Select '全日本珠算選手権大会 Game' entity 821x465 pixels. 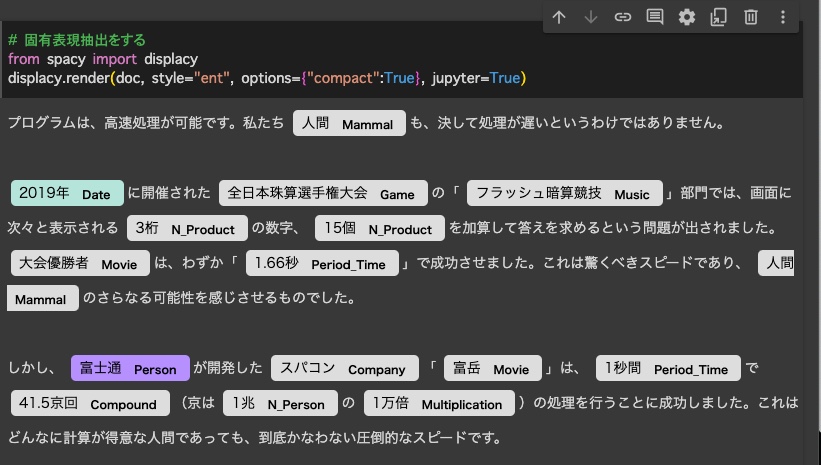tap(323, 193)
